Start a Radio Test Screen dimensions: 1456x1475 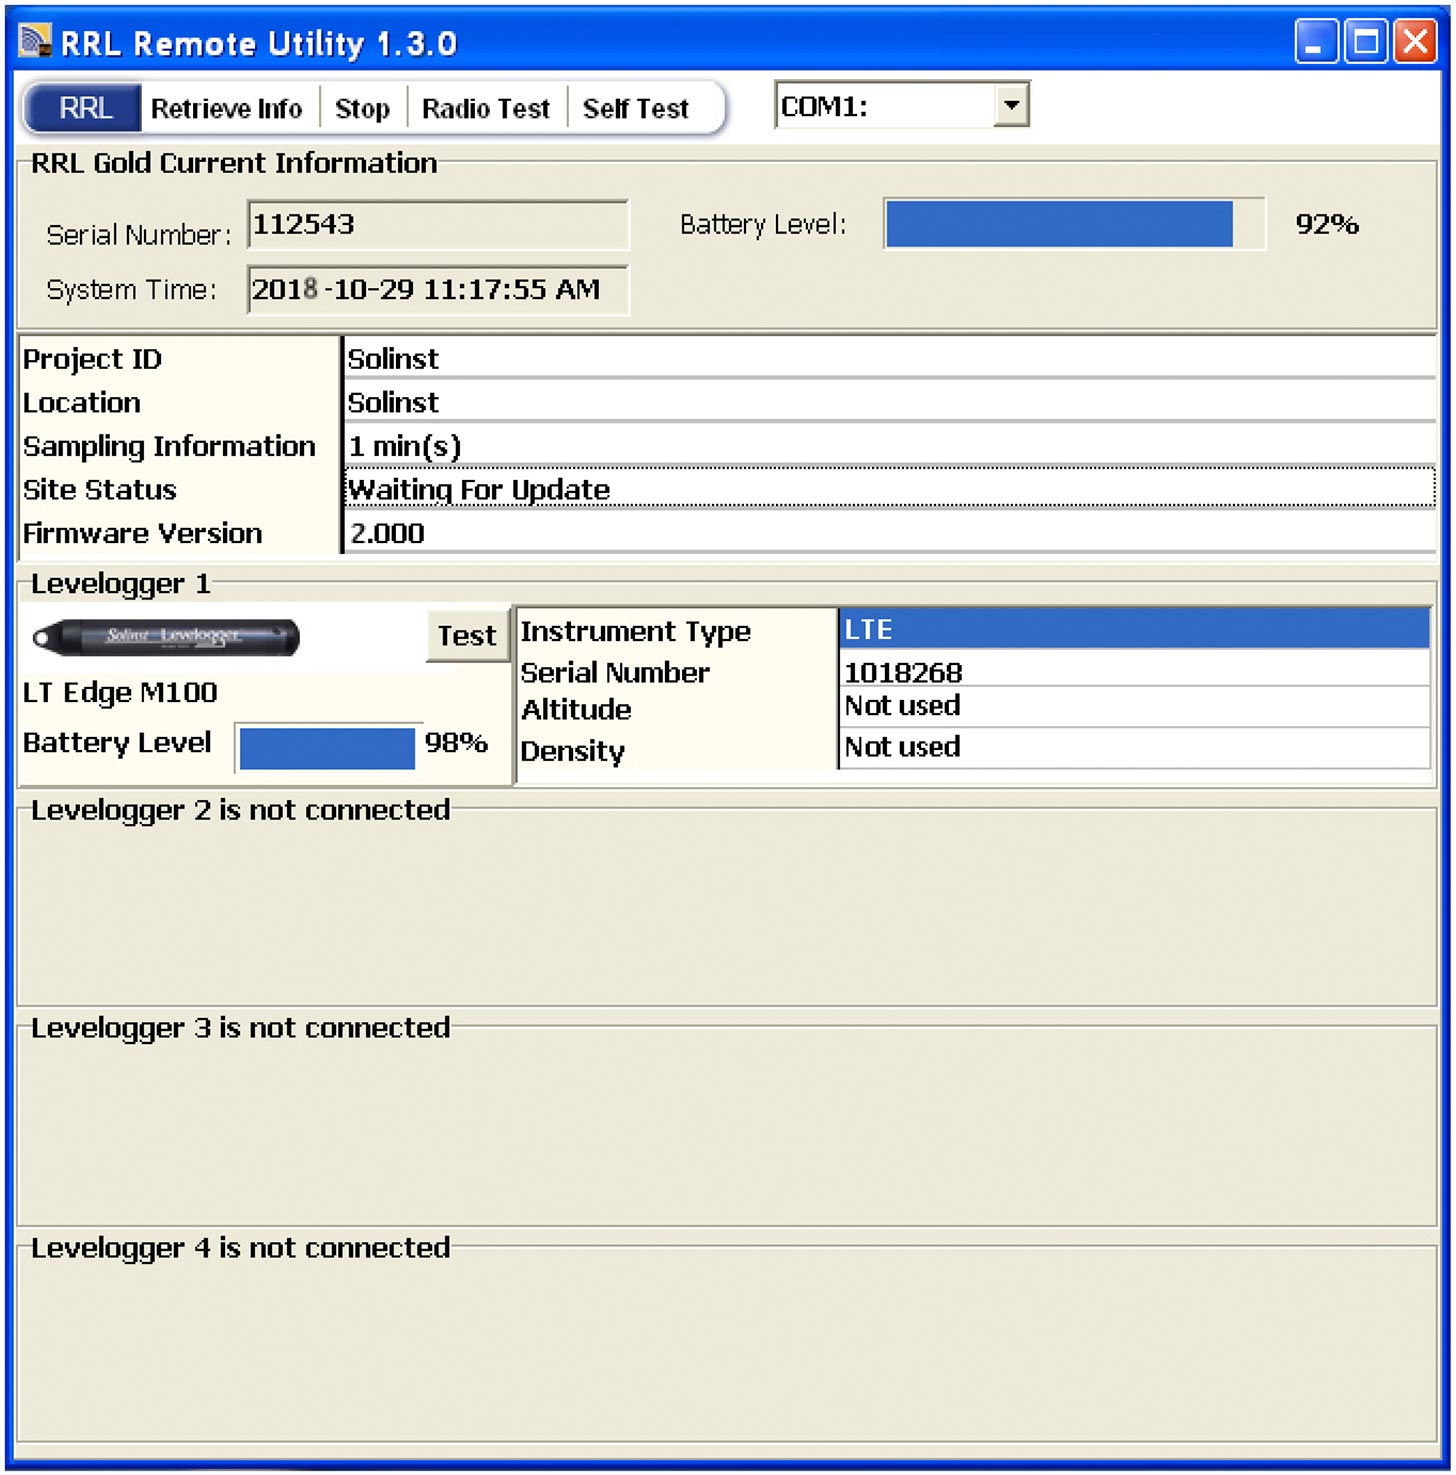point(485,108)
